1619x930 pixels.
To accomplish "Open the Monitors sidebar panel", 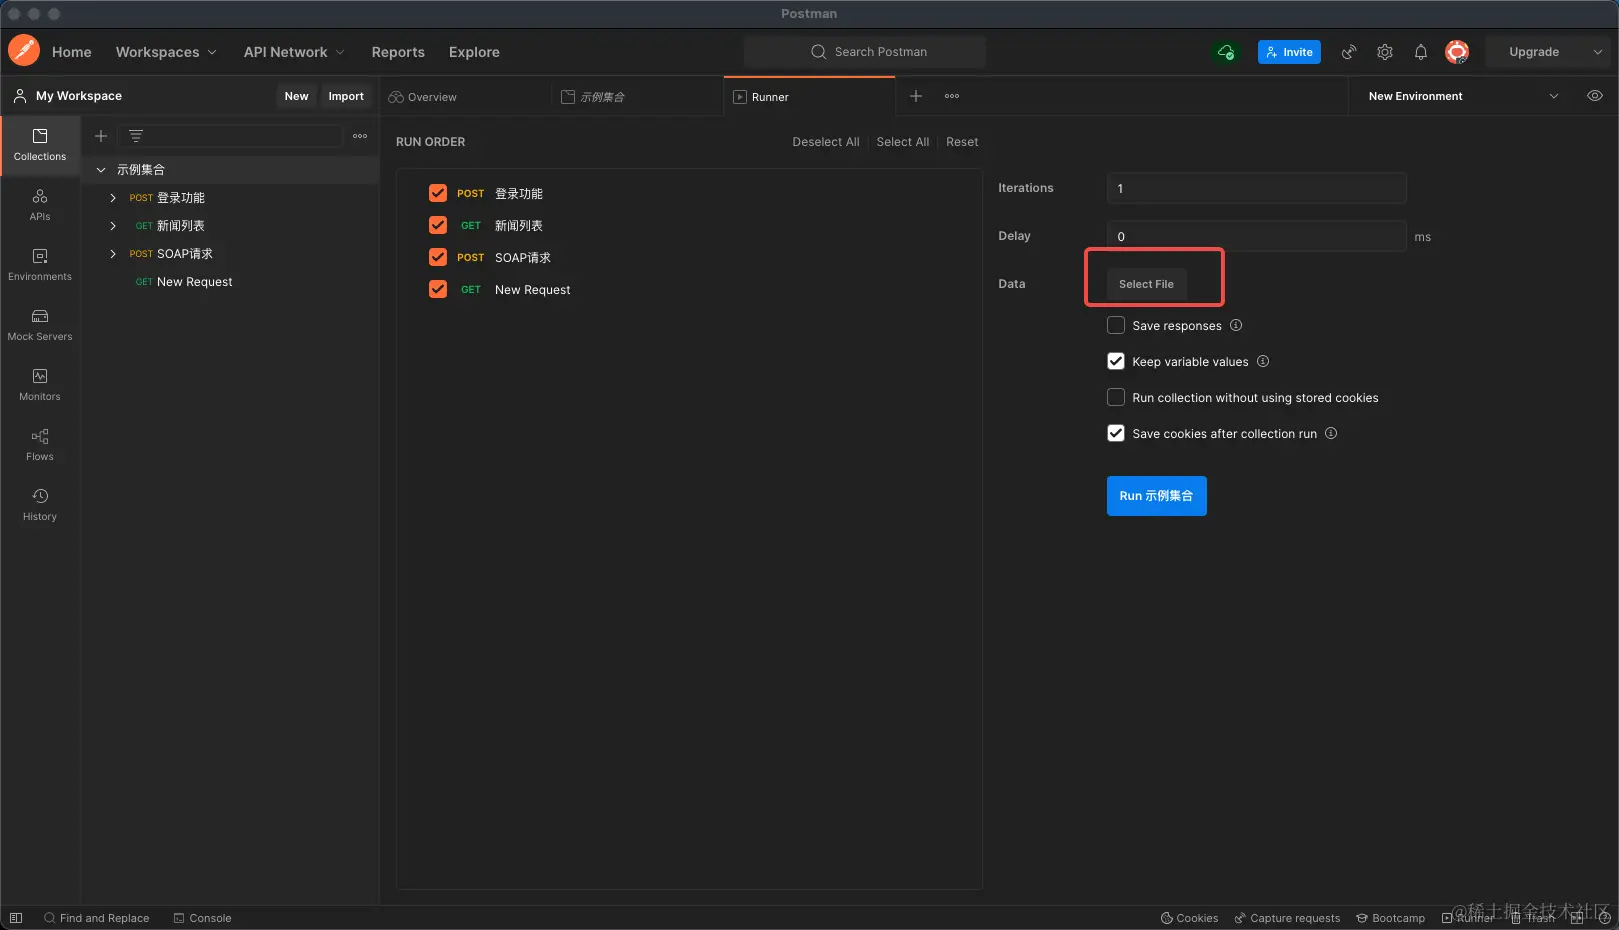I will tap(40, 385).
